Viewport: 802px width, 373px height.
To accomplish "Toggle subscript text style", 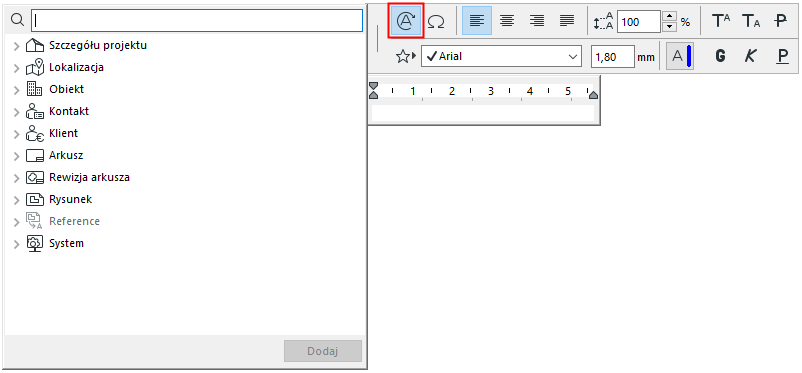I will coord(750,21).
